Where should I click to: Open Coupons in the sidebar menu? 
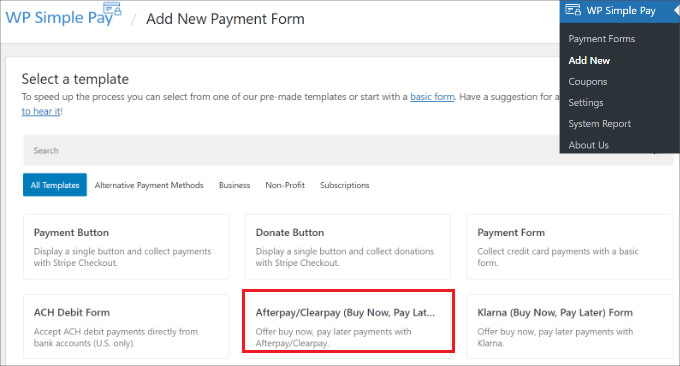588,82
